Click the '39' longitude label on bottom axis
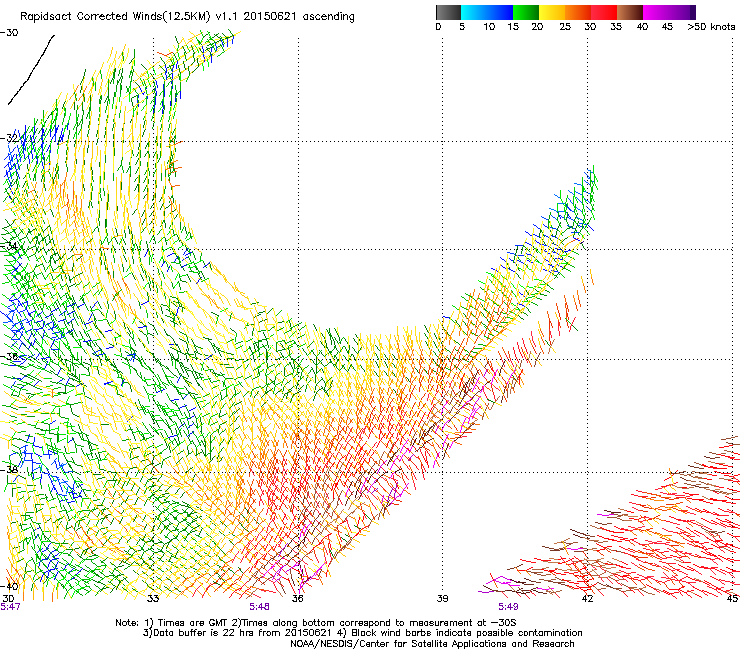This screenshot has width=740, height=650. 442,599
